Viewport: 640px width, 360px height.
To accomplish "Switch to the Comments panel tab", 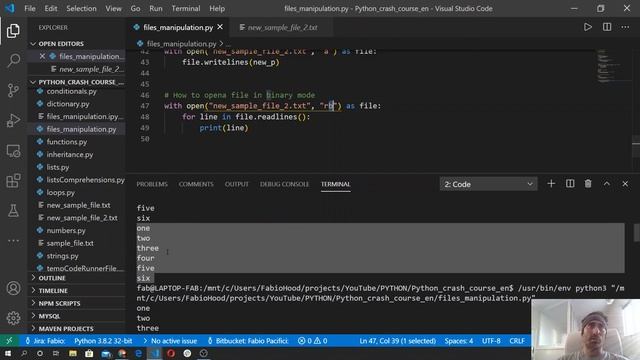I will [x=196, y=184].
